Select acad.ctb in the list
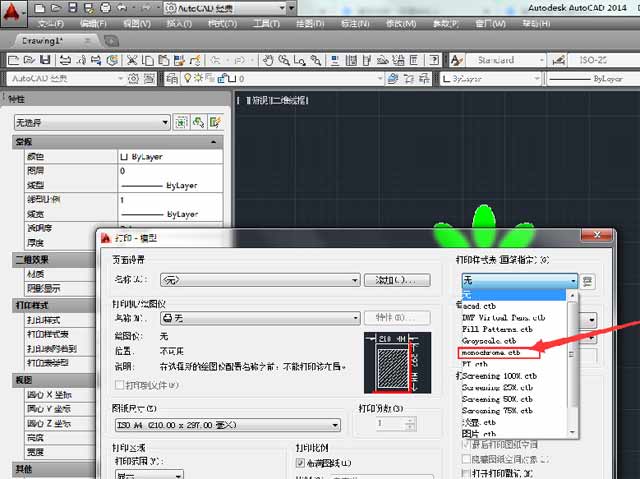 pyautogui.click(x=479, y=306)
